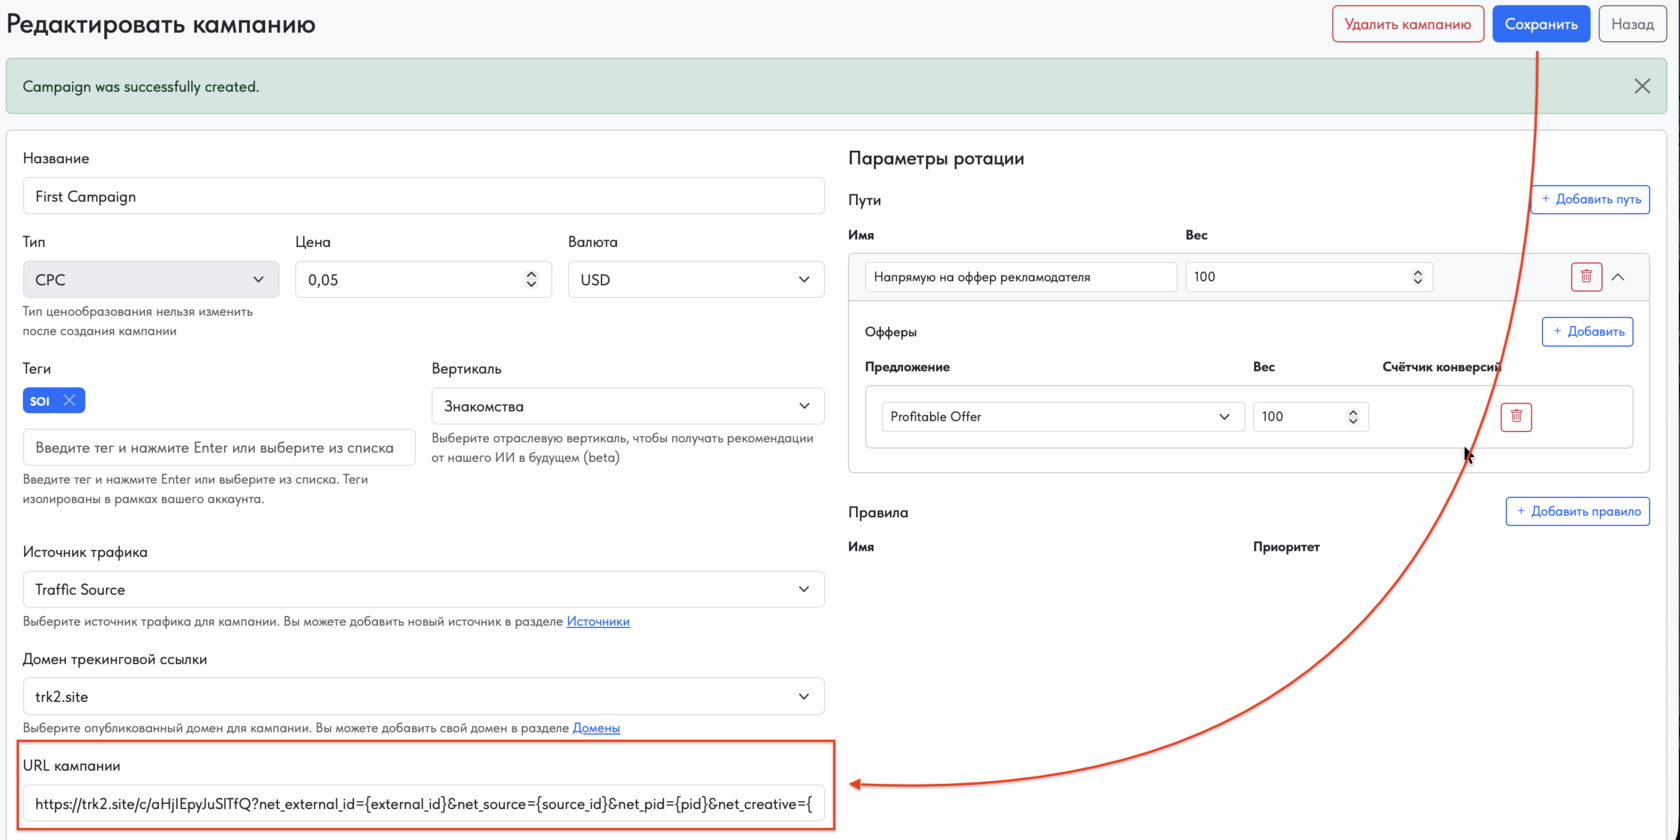Adjust the price stepper arrows
1680x840 pixels.
click(531, 280)
